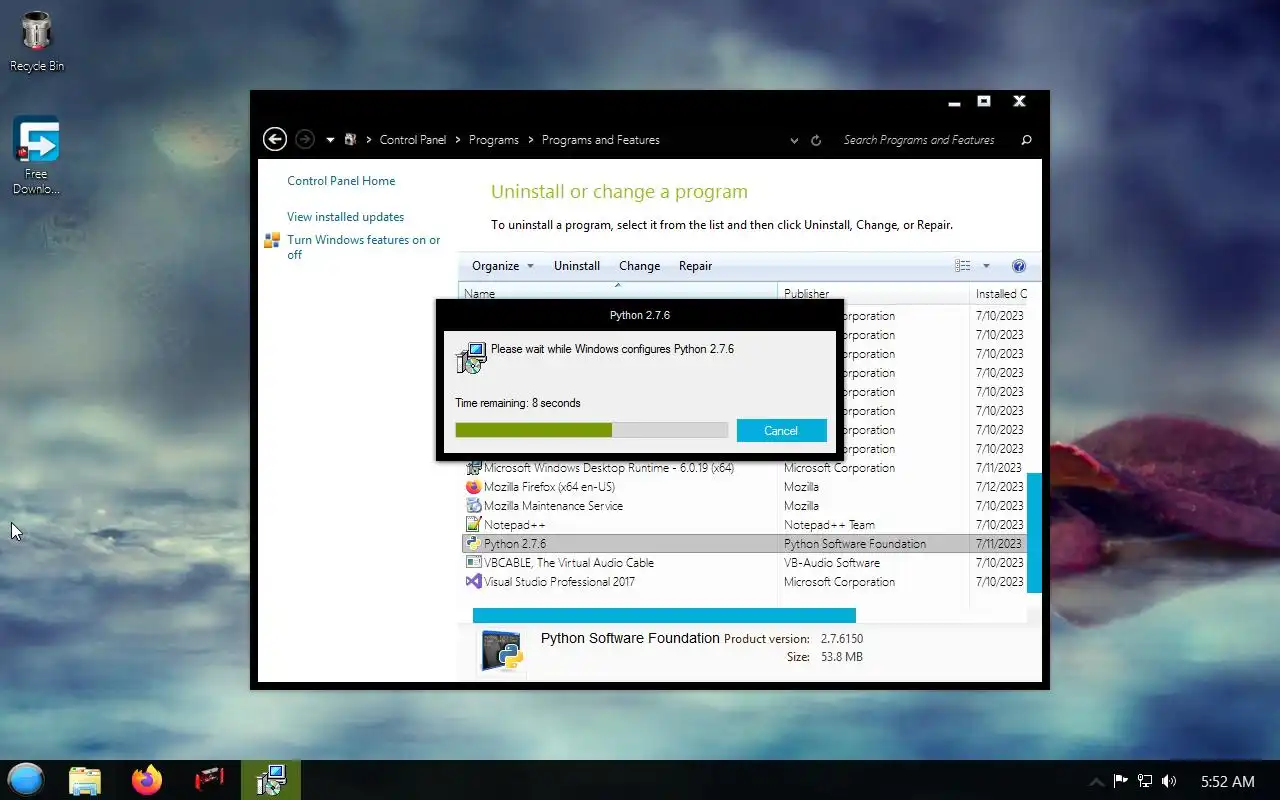The image size is (1280, 800).
Task: Click the search magnifier icon
Action: pyautogui.click(x=1026, y=140)
